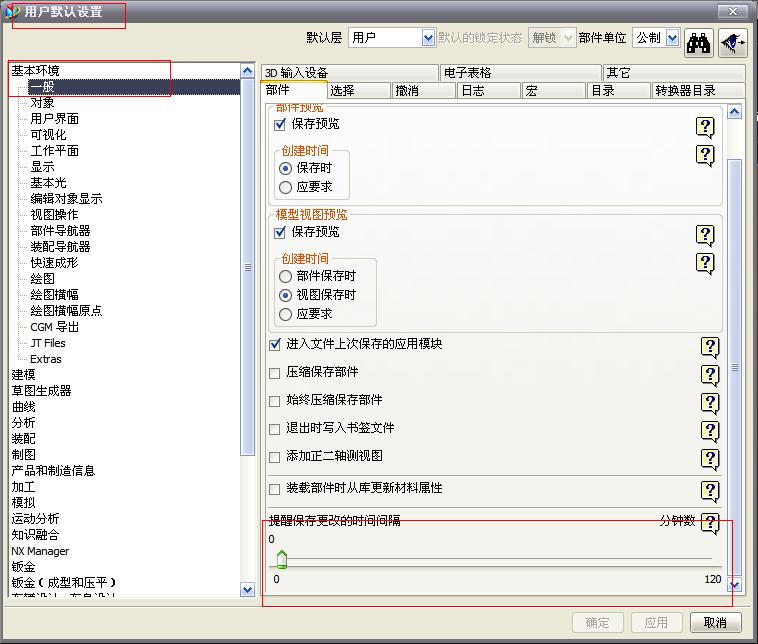Screen dimensions: 758x644
Task: Click scroll up arrow of settings panel
Action: point(735,112)
